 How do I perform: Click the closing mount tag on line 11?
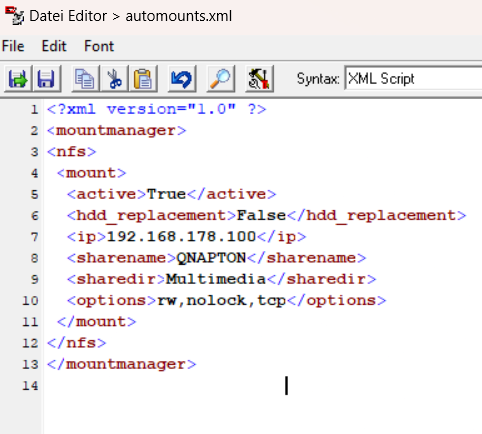click(96, 322)
